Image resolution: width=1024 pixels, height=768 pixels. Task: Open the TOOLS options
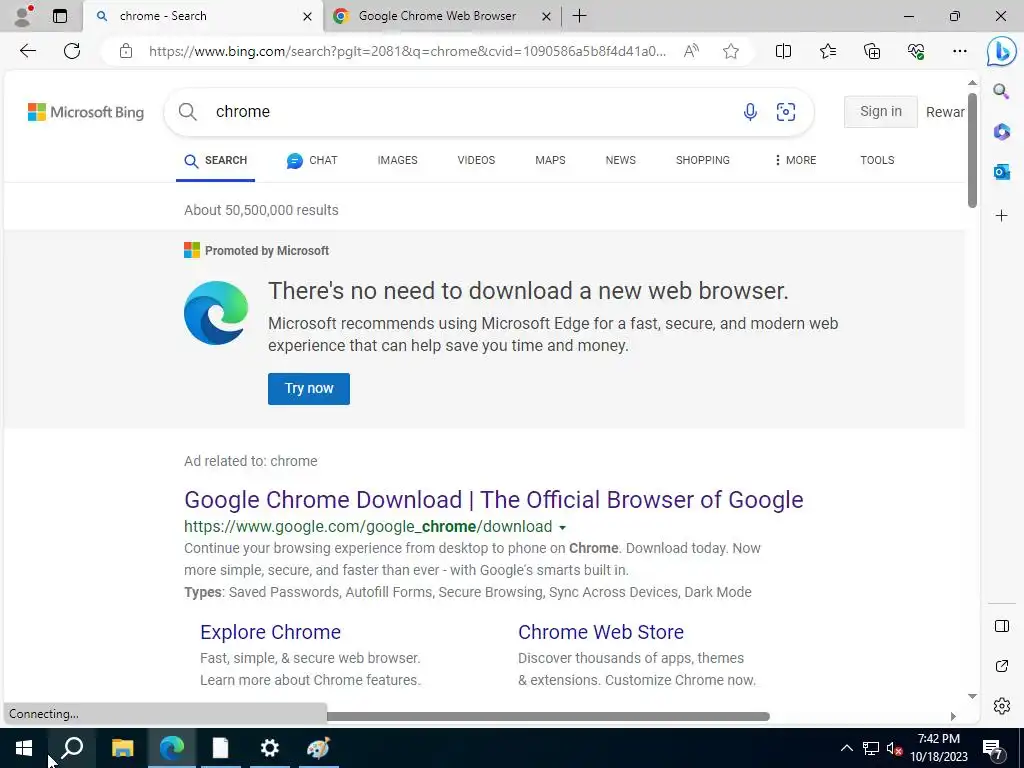[877, 160]
